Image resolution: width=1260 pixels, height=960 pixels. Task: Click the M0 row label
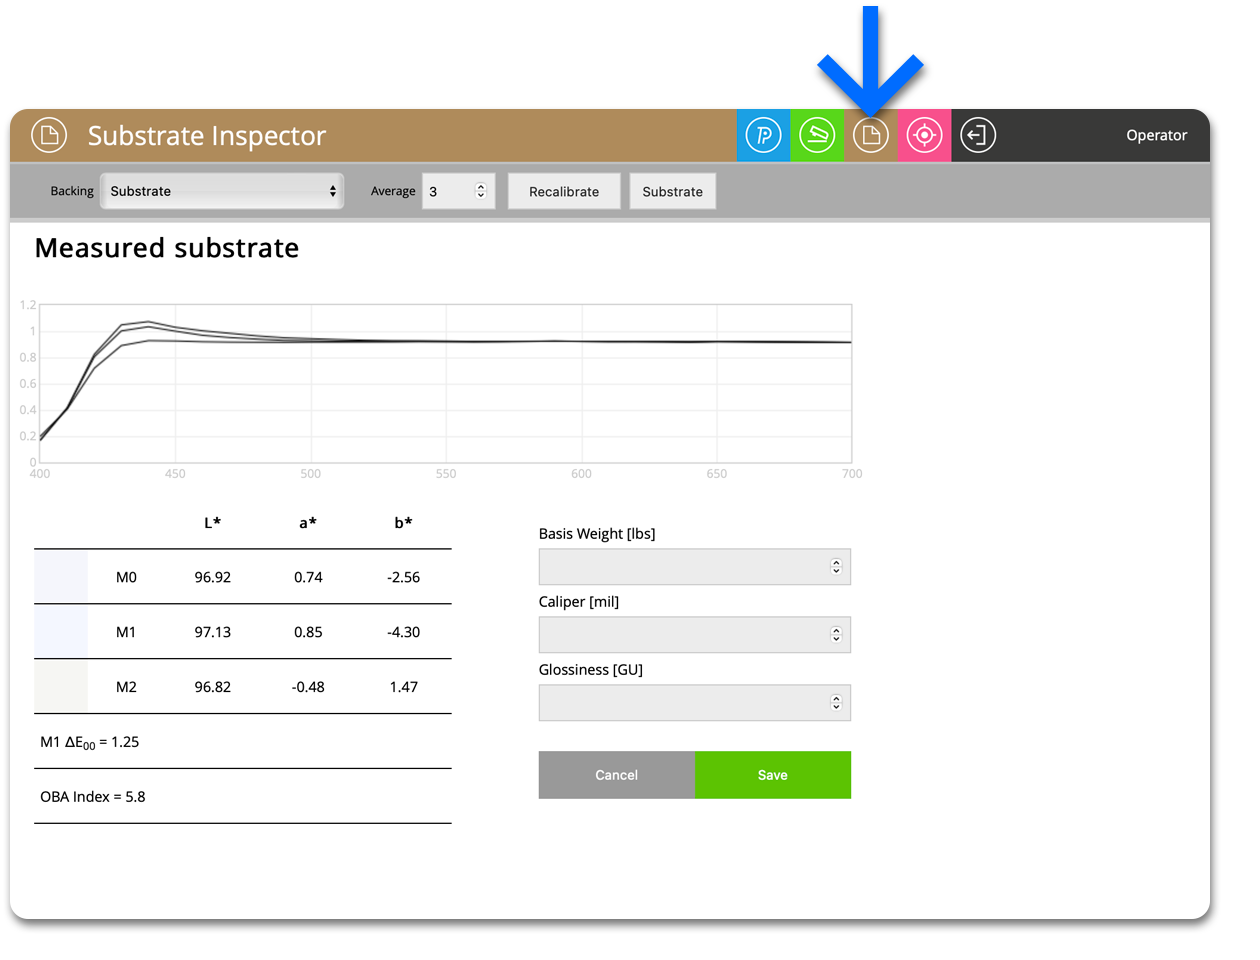126,577
